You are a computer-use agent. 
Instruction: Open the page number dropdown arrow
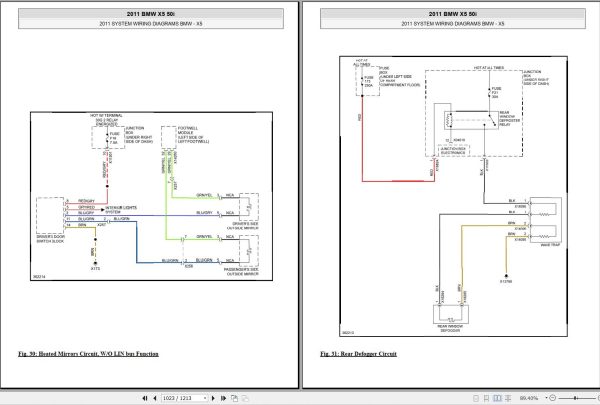[205, 398]
